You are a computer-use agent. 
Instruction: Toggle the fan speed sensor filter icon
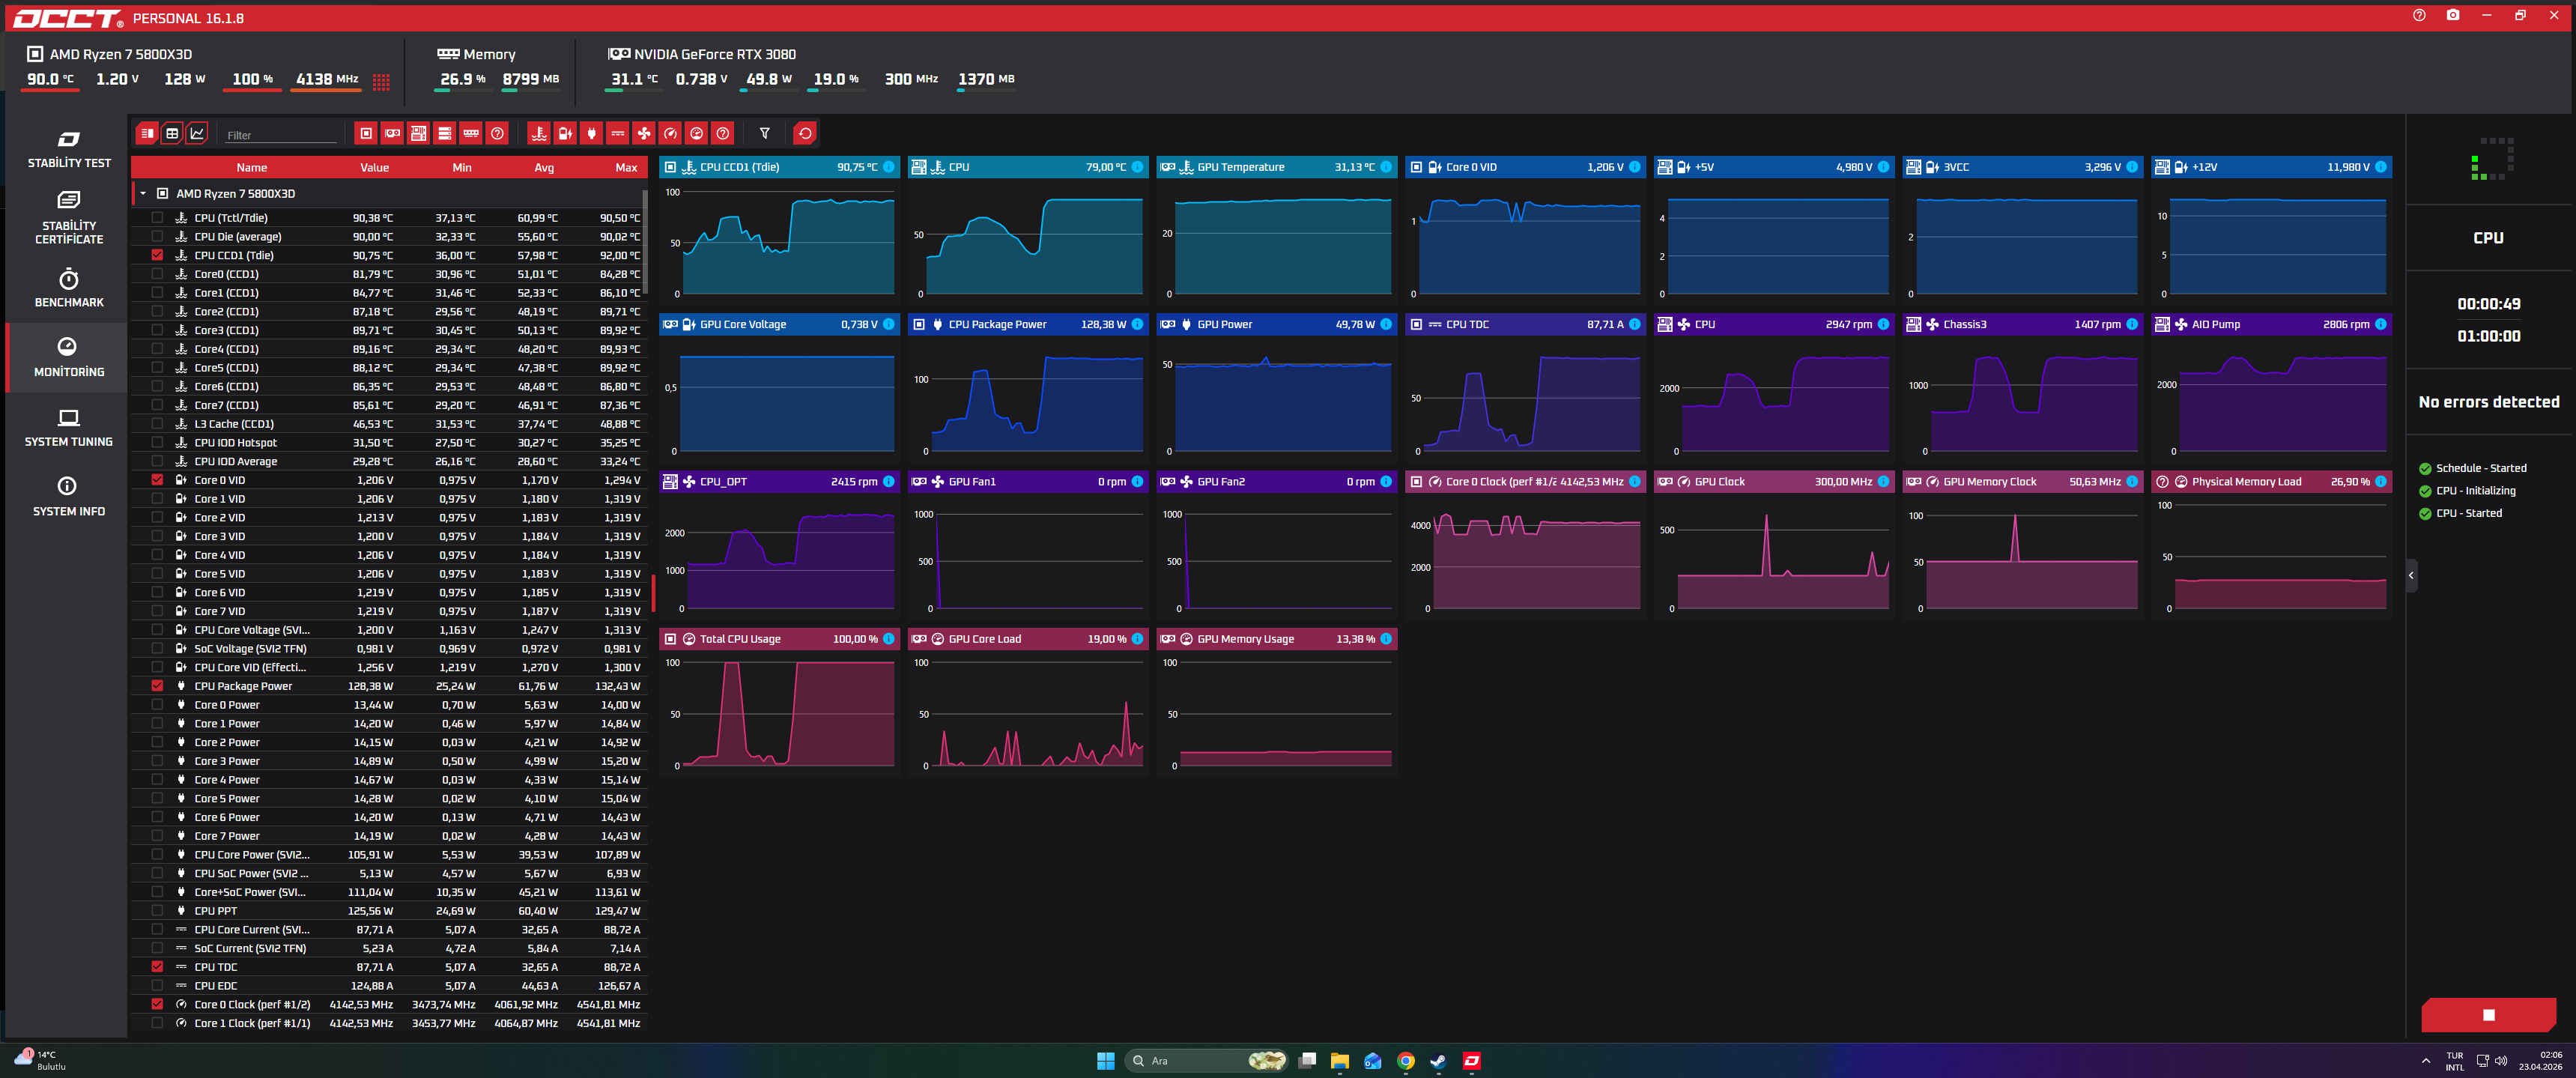pyautogui.click(x=644, y=133)
